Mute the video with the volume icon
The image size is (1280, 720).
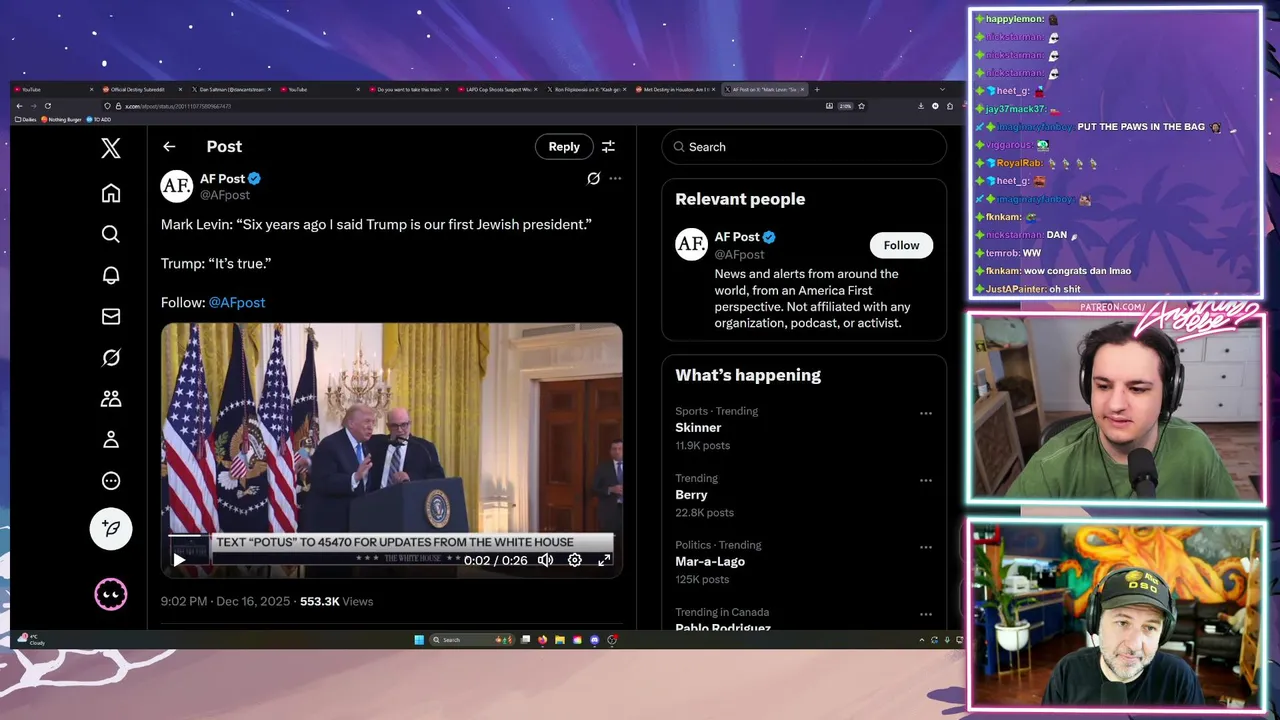click(545, 560)
